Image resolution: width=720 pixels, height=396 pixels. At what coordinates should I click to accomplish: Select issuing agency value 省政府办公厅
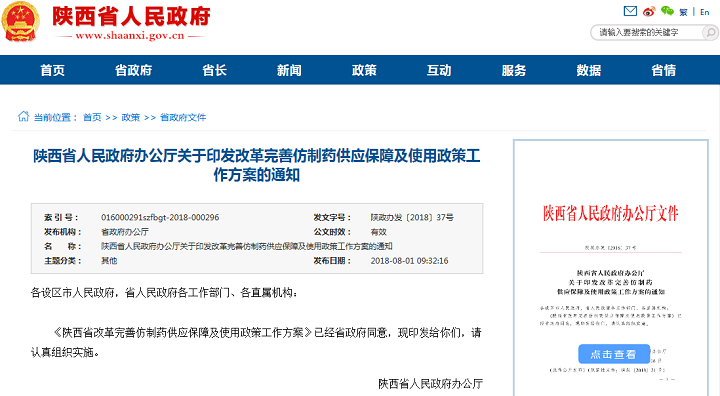click(124, 232)
